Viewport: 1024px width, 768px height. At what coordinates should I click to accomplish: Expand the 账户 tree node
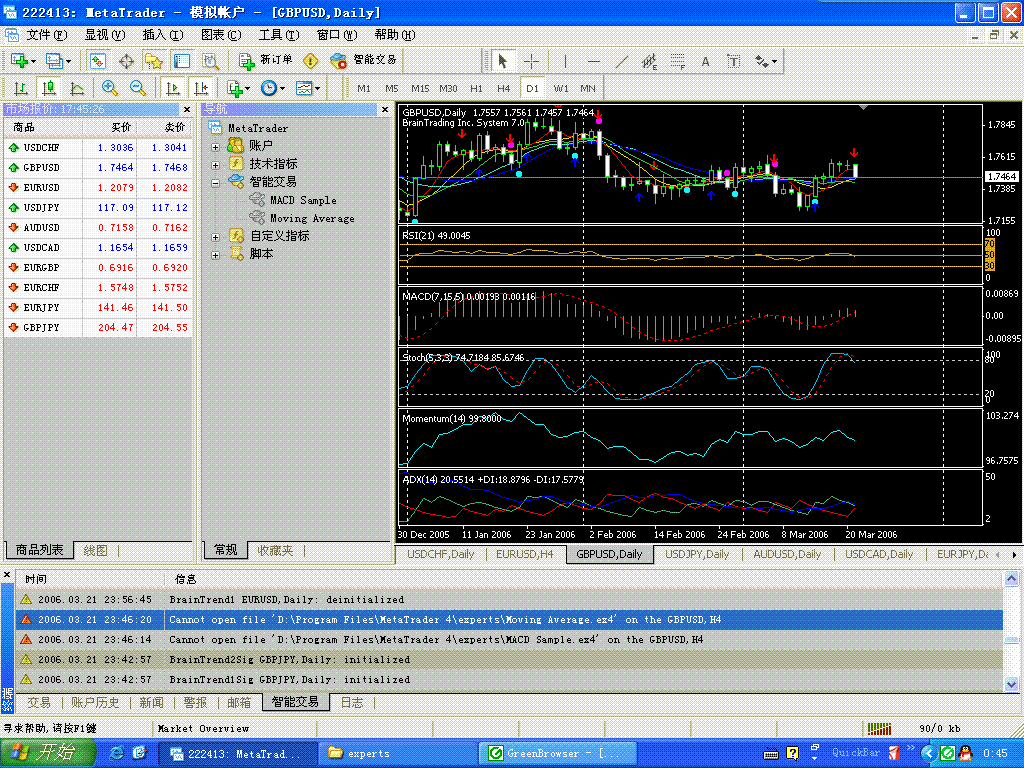(216, 146)
